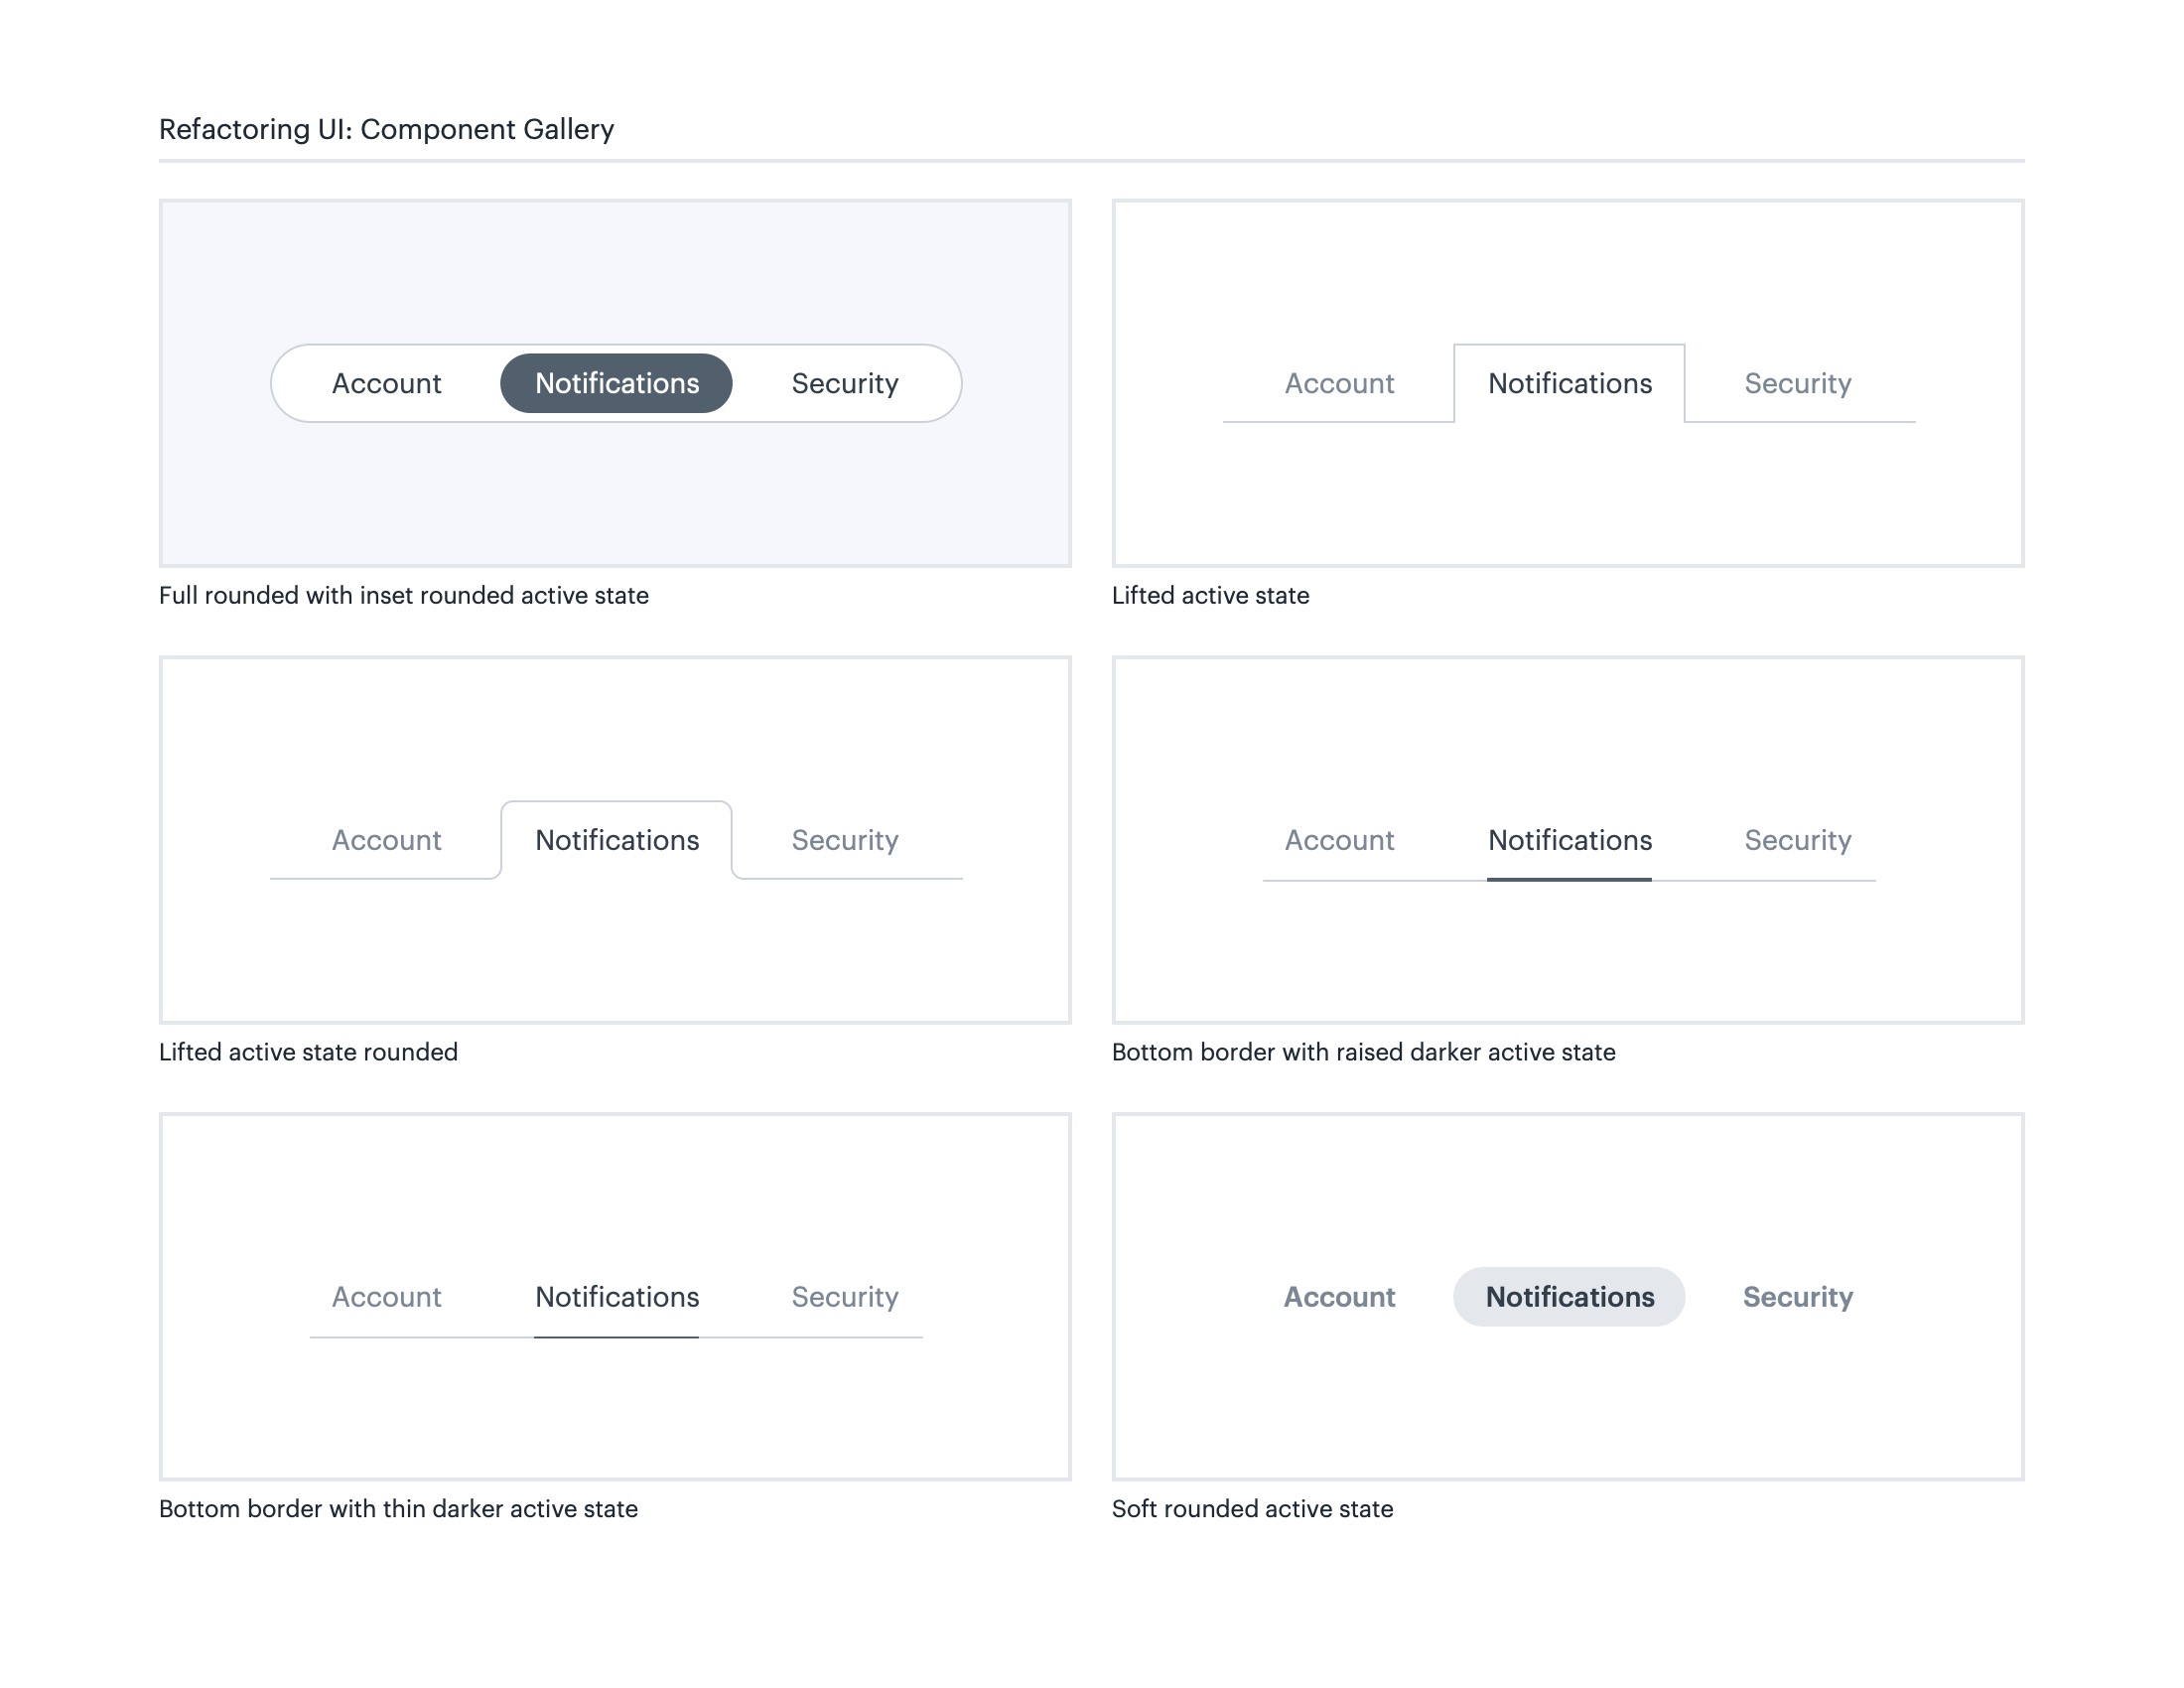Click the light gray Notifications pill
The width and height of the screenshot is (2184, 1688).
point(1569,1297)
